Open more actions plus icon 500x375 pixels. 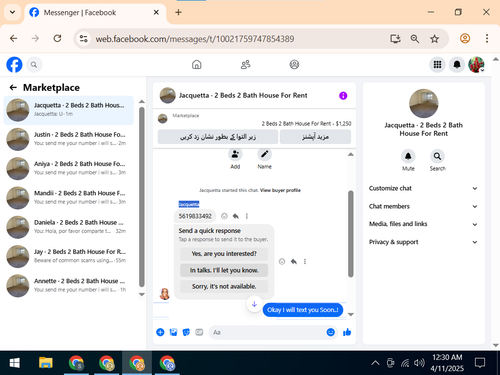(x=160, y=332)
